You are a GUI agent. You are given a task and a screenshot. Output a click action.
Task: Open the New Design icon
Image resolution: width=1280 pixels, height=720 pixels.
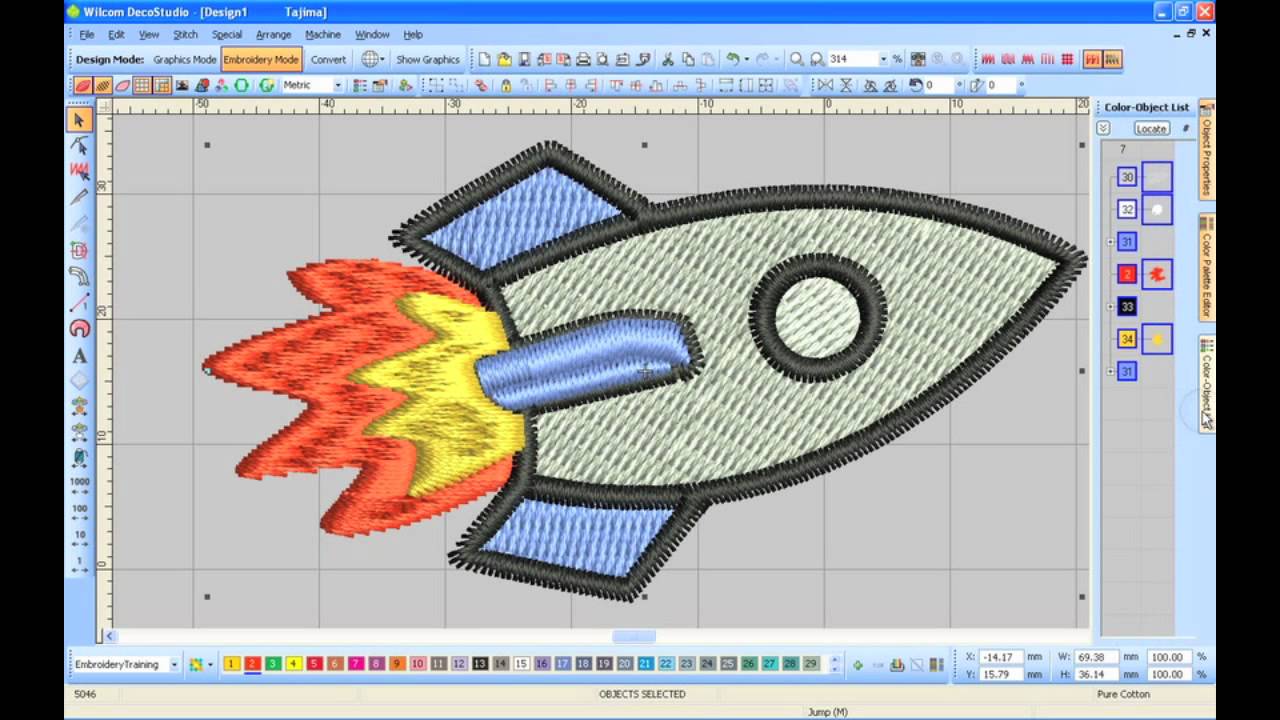click(482, 59)
